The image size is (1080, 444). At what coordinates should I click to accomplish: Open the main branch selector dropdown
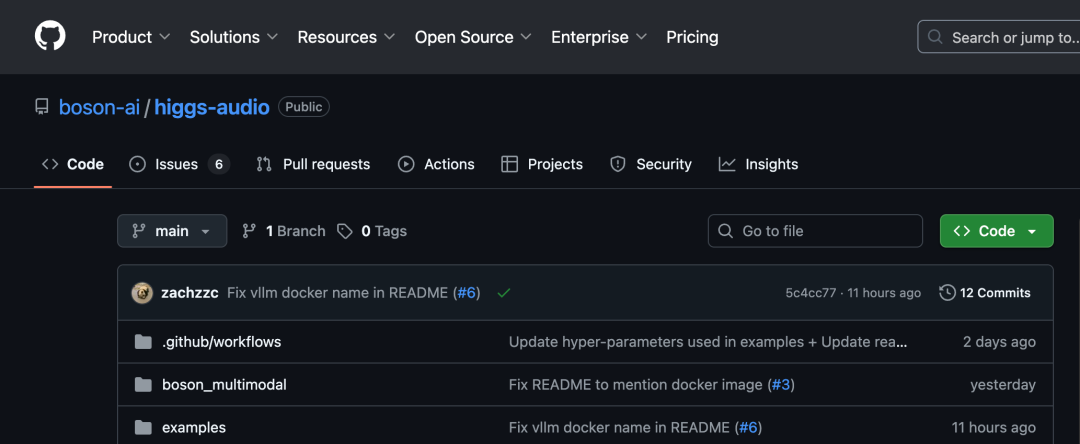click(172, 231)
